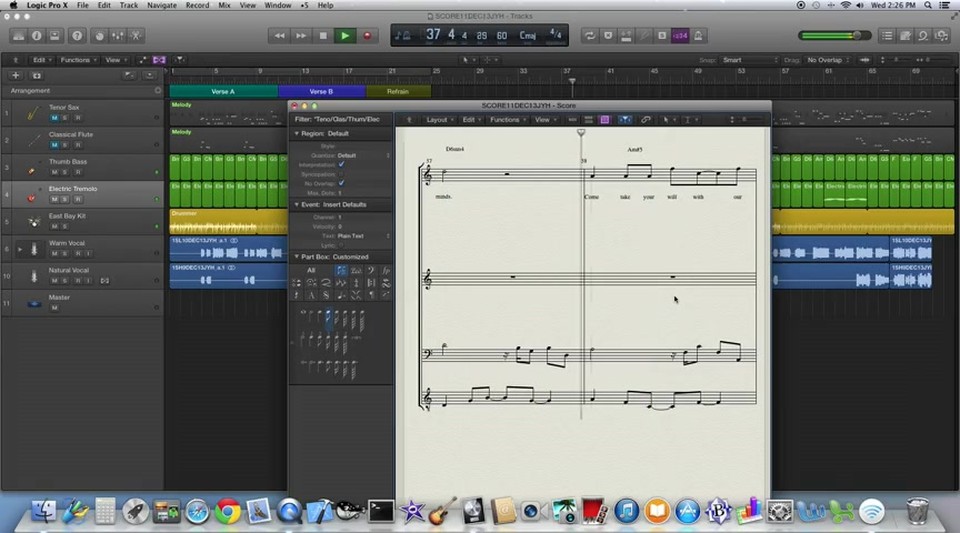Image resolution: width=960 pixels, height=533 pixels.
Task: Open the Note Pads icon
Action: point(905,35)
